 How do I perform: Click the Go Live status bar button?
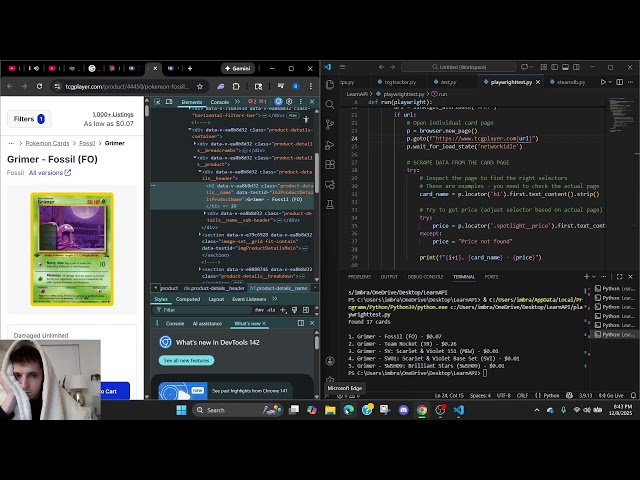[x=611, y=395]
